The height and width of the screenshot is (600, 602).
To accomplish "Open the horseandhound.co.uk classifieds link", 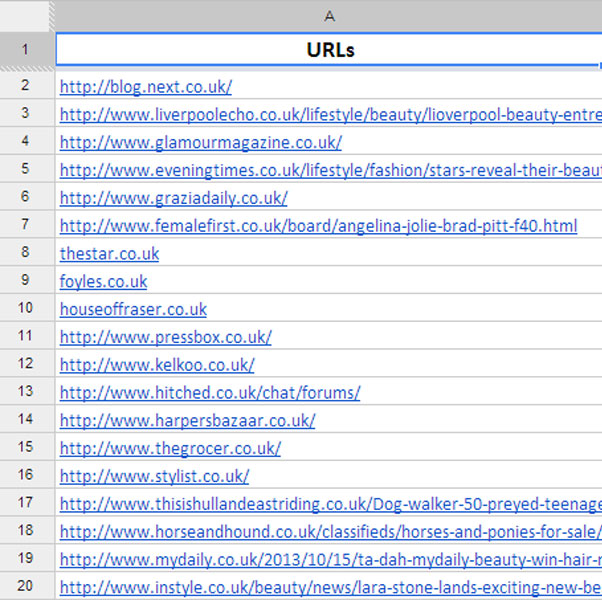I will click(x=330, y=531).
